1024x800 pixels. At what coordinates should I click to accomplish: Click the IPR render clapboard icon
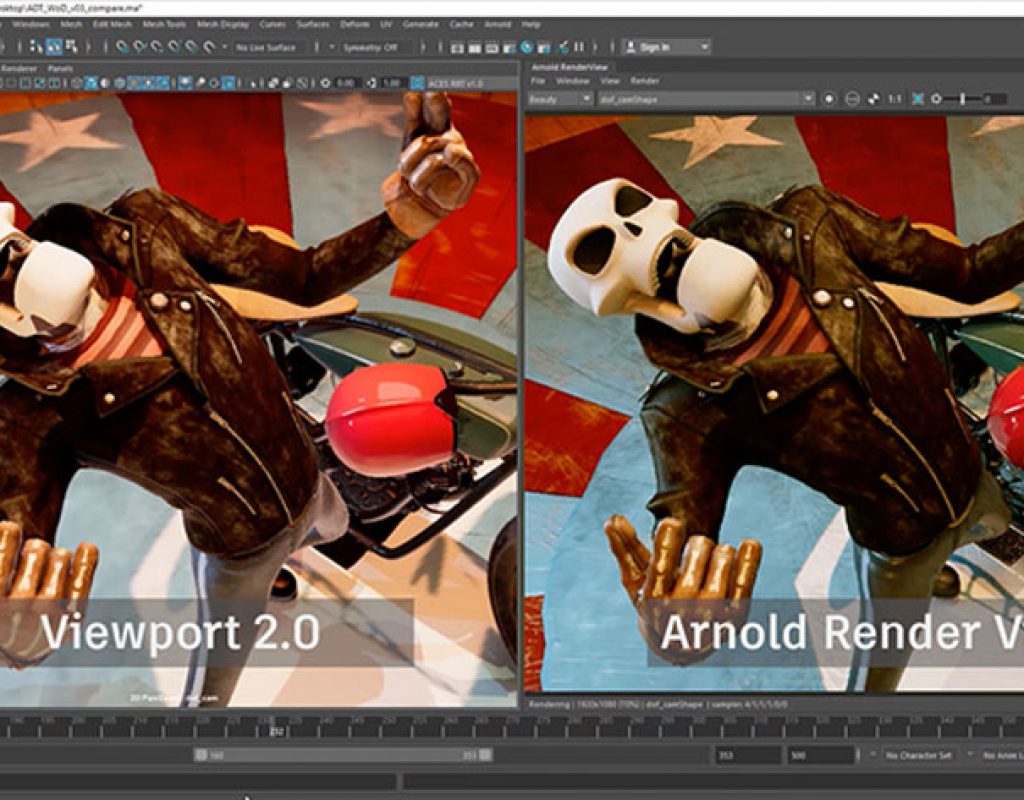tap(492, 48)
